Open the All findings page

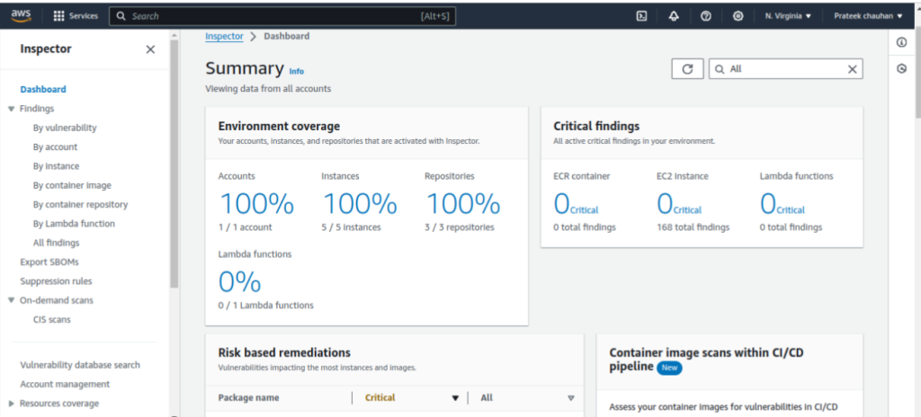[x=56, y=243]
